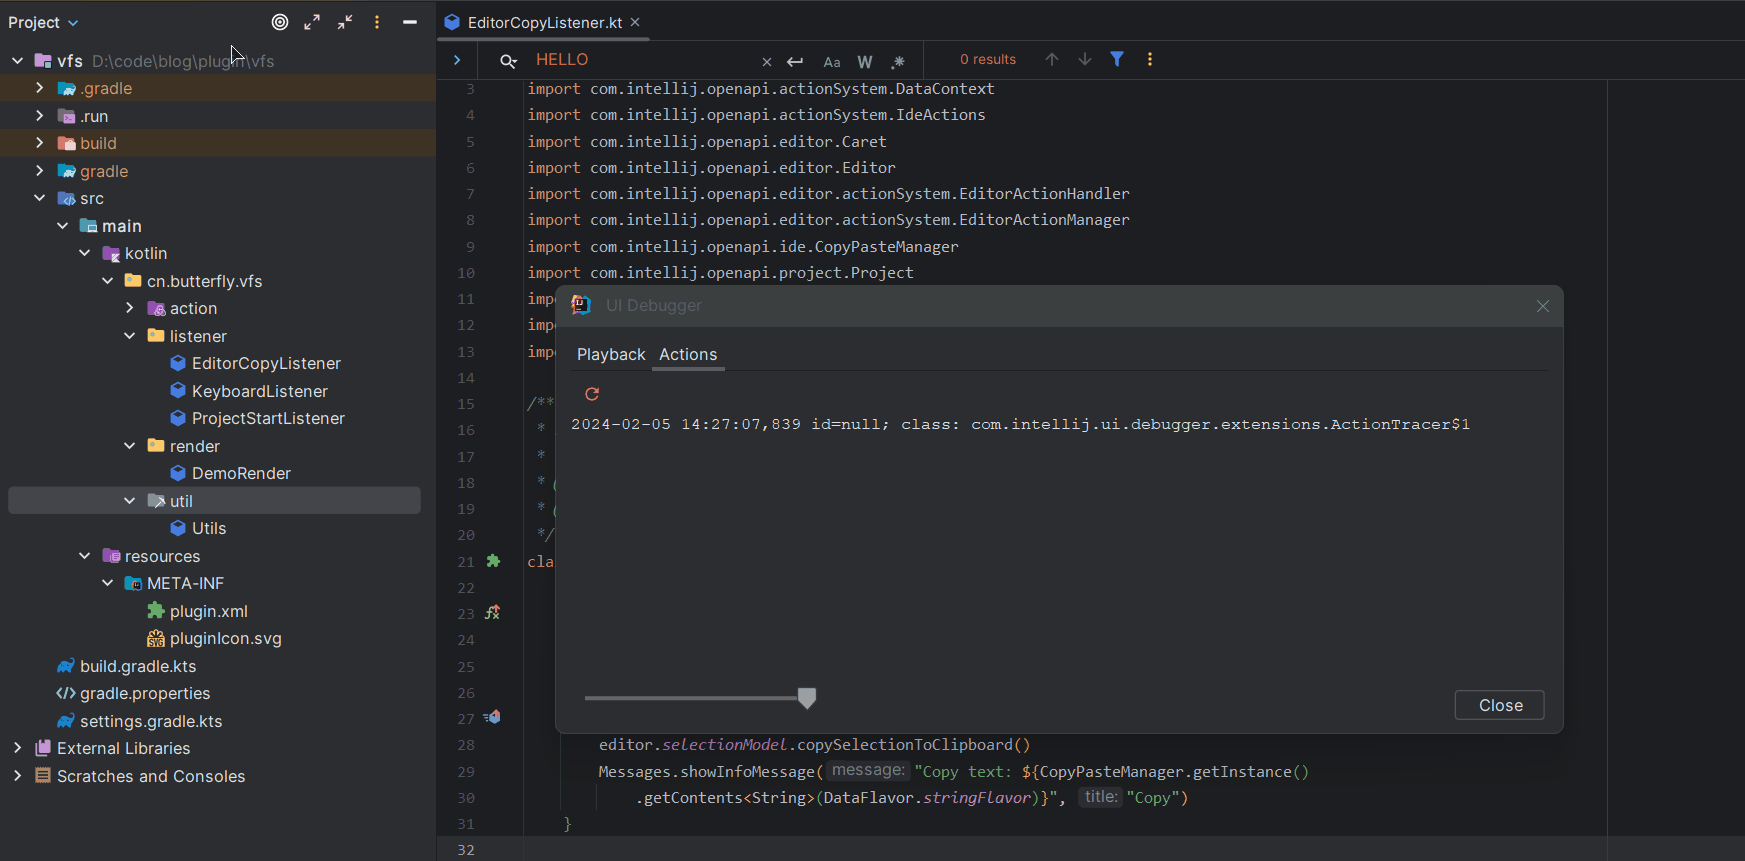Collapse the render package
The width and height of the screenshot is (1745, 861).
130,446
